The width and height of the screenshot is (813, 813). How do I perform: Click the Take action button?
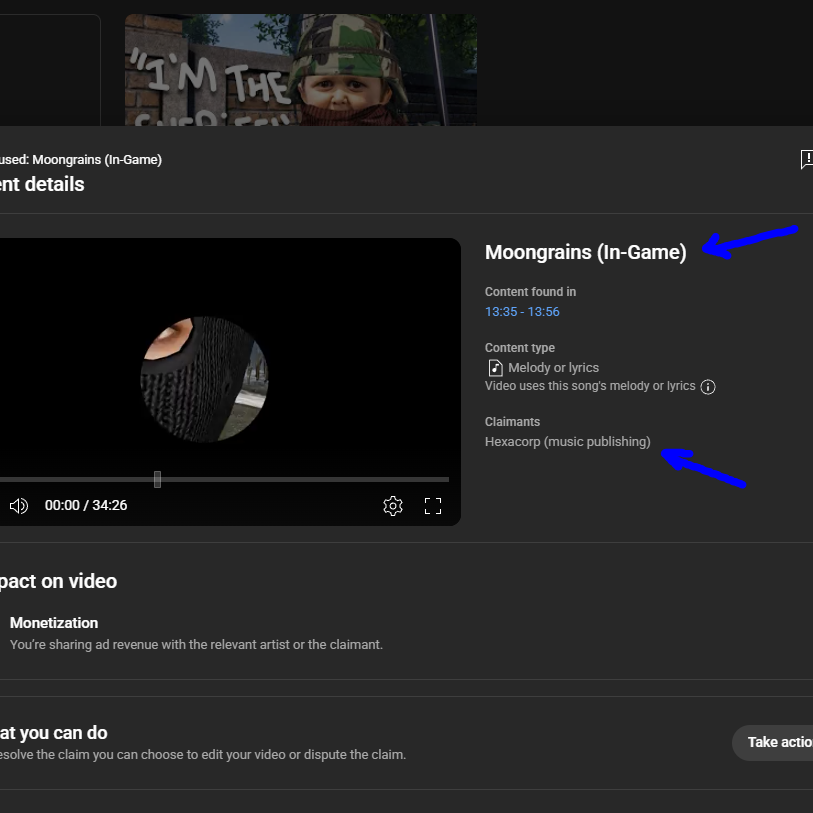(775, 742)
